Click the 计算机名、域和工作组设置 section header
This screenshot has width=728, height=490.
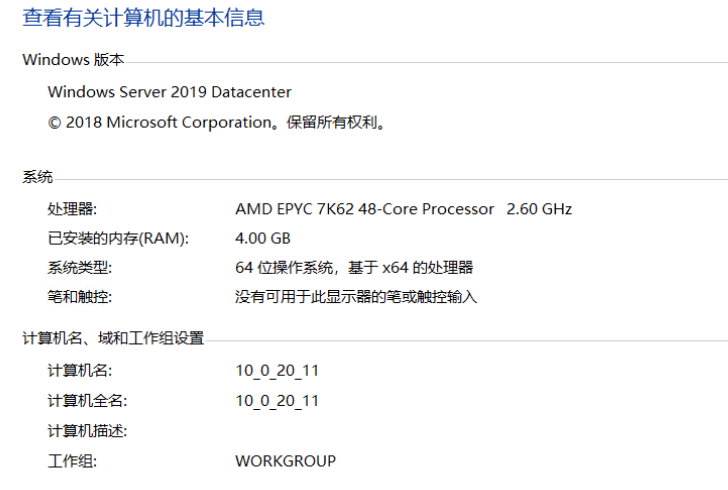click(113, 339)
